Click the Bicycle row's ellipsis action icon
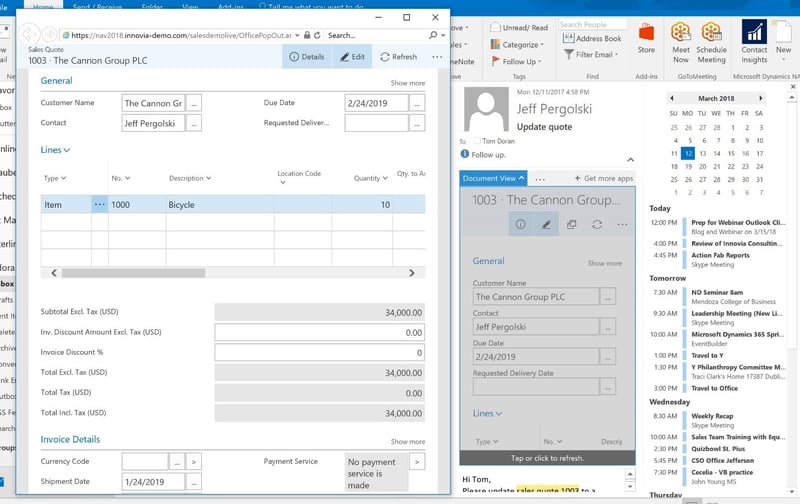 [x=99, y=205]
